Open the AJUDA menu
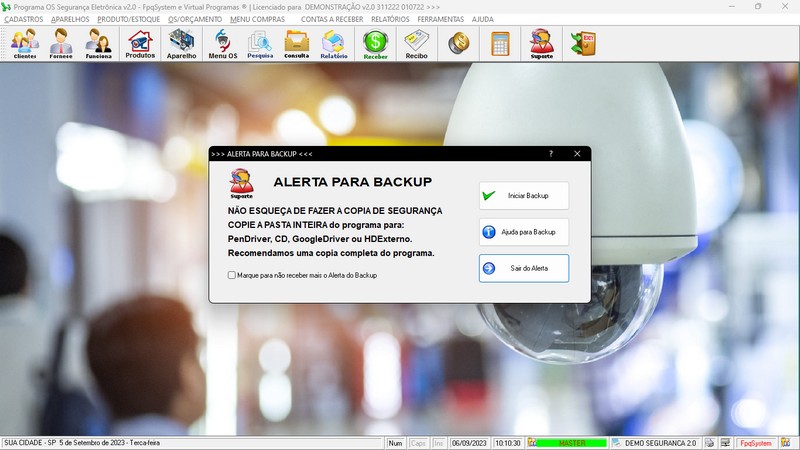The width and height of the screenshot is (800, 450). 483,19
